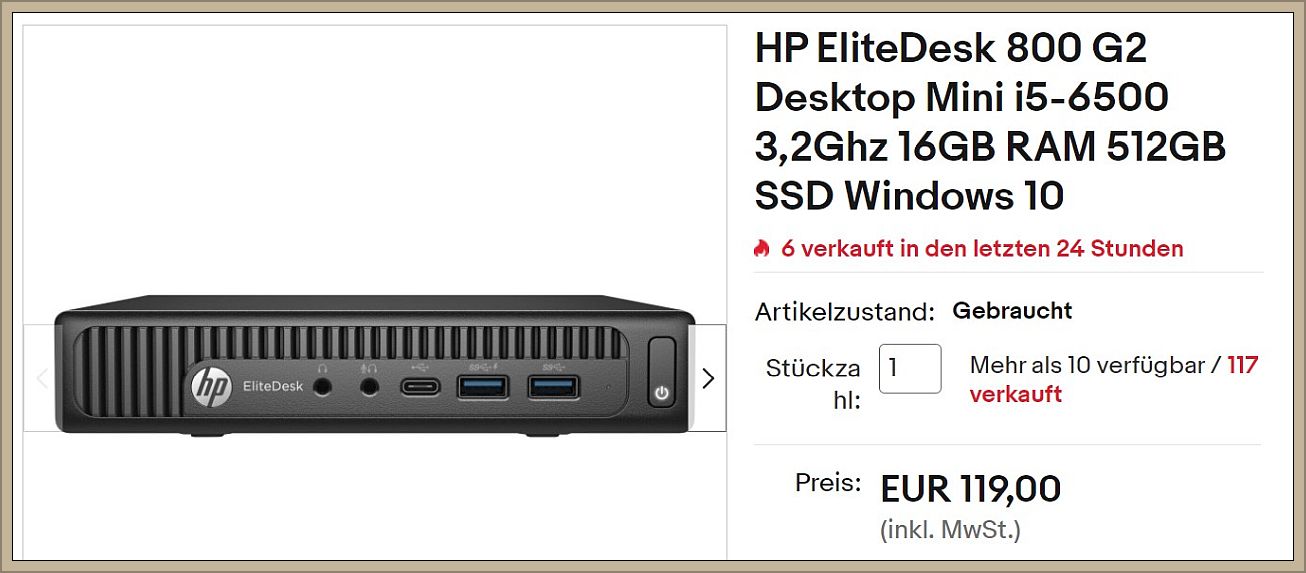Click the power button on the pictured EliteDesk
The width and height of the screenshot is (1306, 573).
point(661,374)
